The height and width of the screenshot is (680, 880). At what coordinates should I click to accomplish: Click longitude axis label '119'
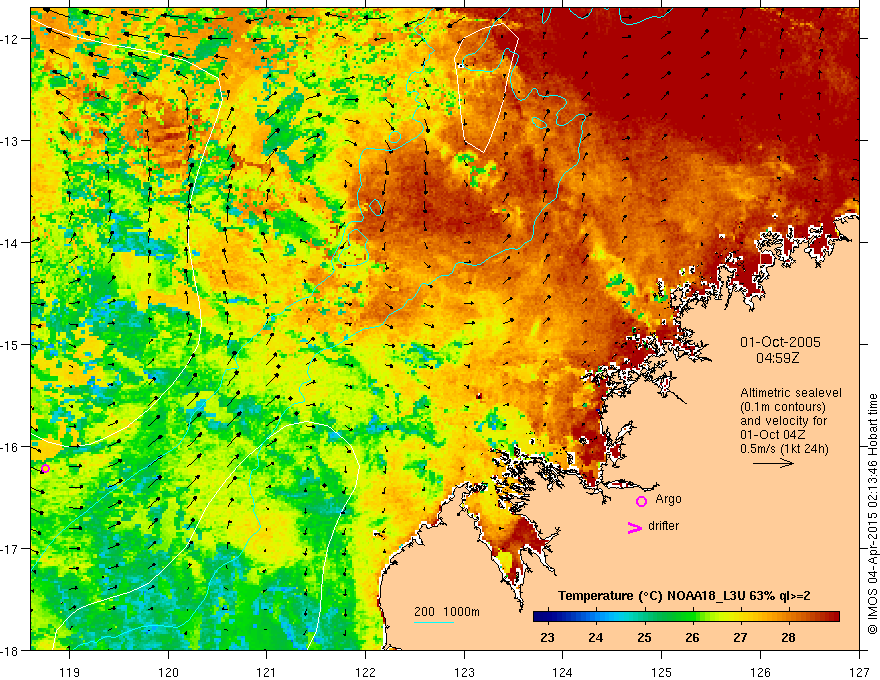click(70, 672)
